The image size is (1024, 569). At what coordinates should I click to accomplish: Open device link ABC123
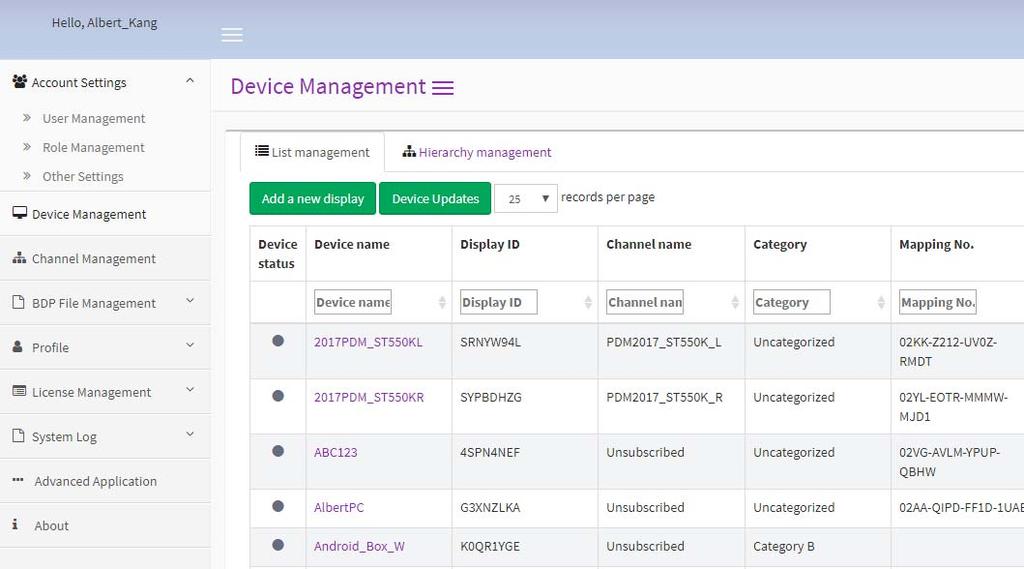click(x=336, y=452)
